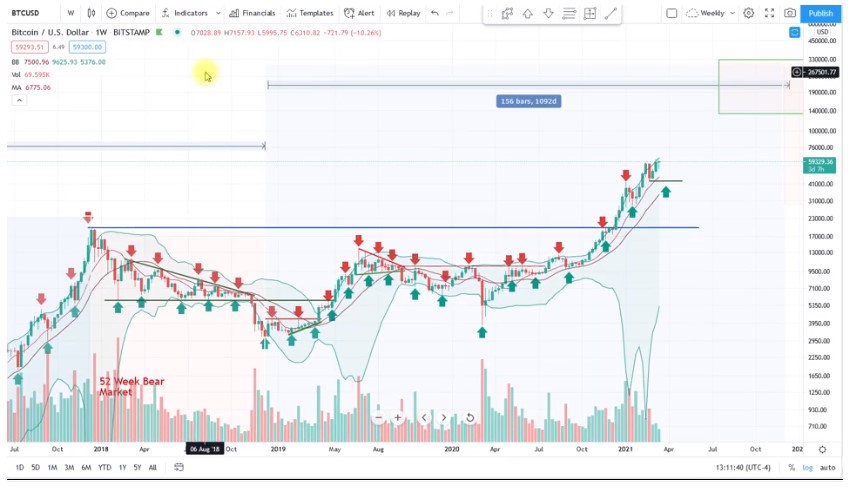Open the candlestick chart style selector

pos(92,13)
